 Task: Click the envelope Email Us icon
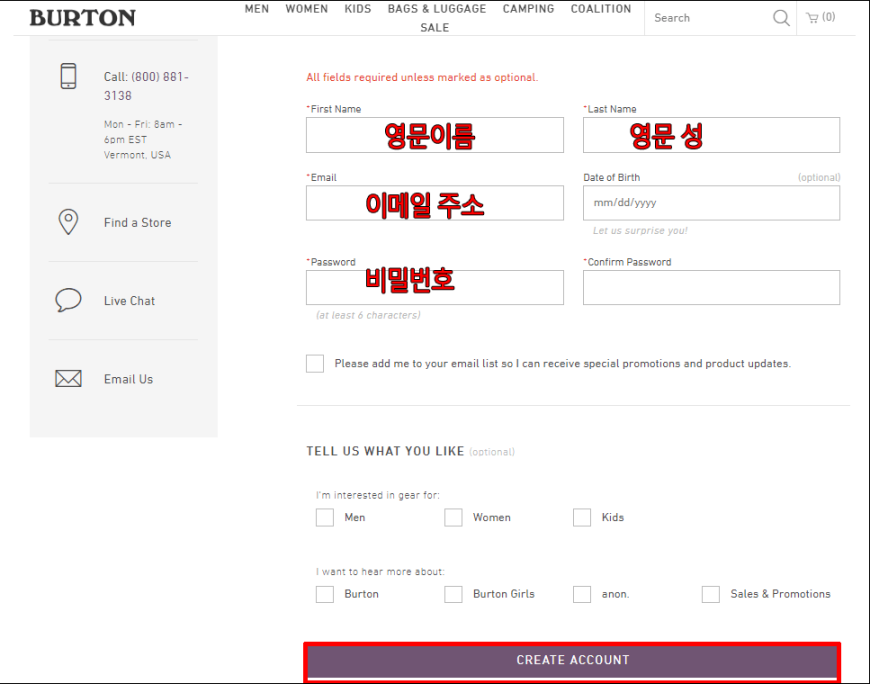tap(68, 378)
